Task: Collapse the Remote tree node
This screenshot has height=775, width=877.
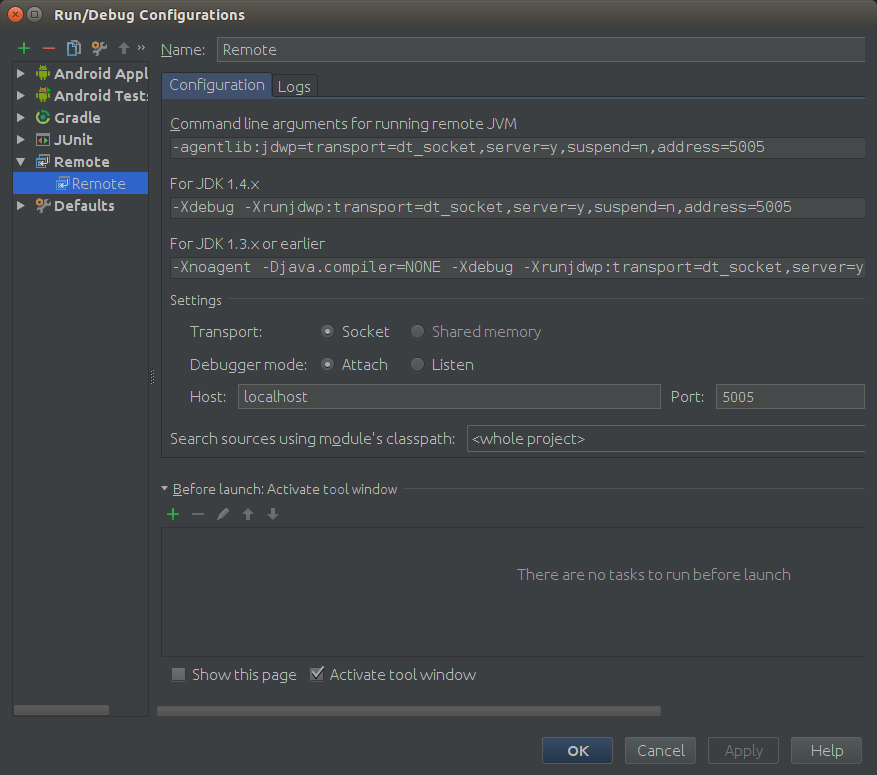Action: coord(21,161)
